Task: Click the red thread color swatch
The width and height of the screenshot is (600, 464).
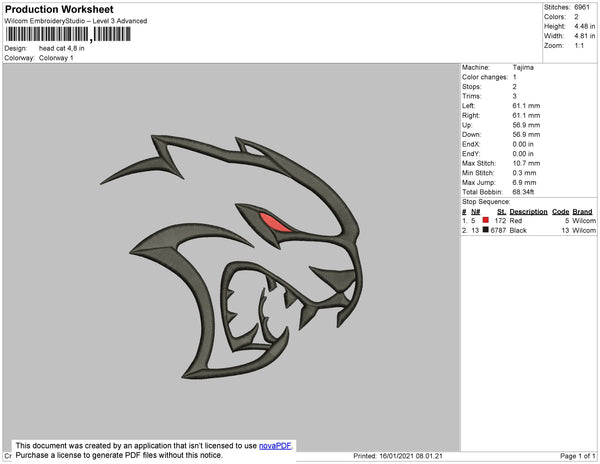Action: point(486,220)
